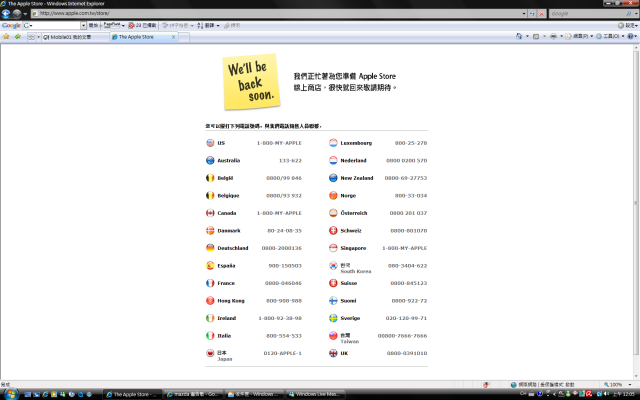Click the Canada flag icon
This screenshot has width=640, height=400.
[210, 213]
